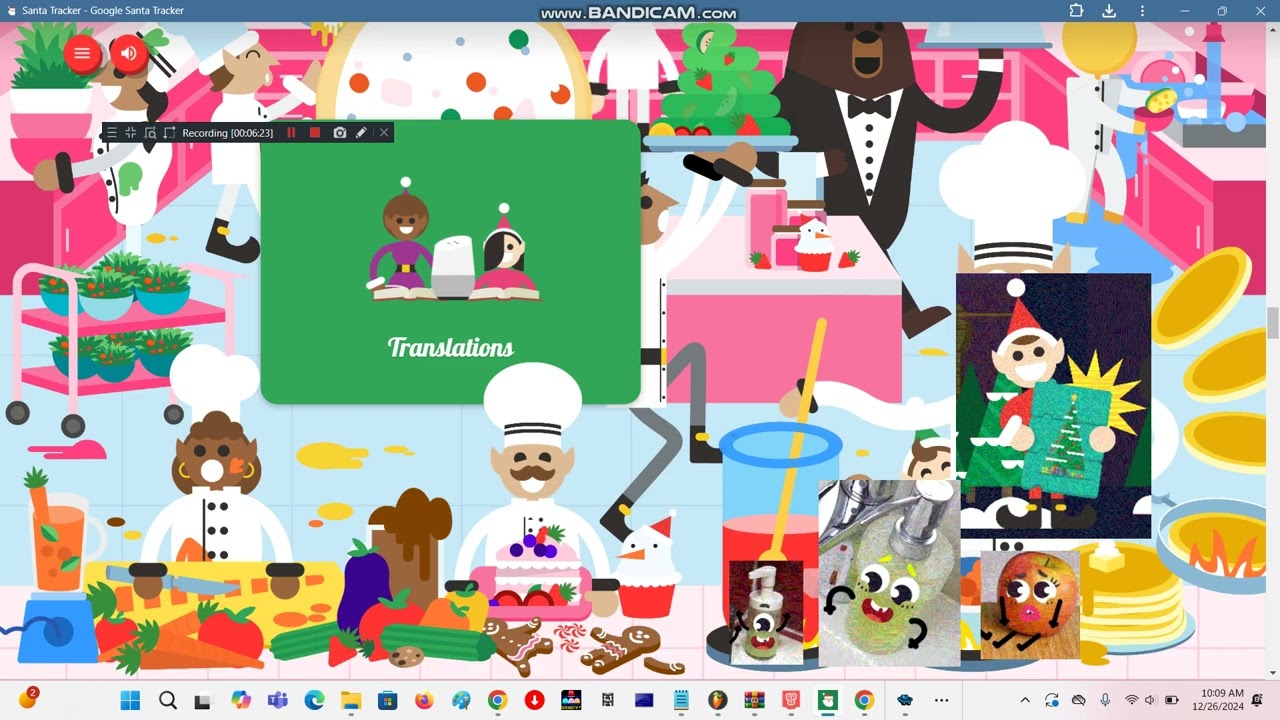This screenshot has width=1280, height=720.
Task: Open the soap dispenser at sink picture
Action: tap(889, 572)
